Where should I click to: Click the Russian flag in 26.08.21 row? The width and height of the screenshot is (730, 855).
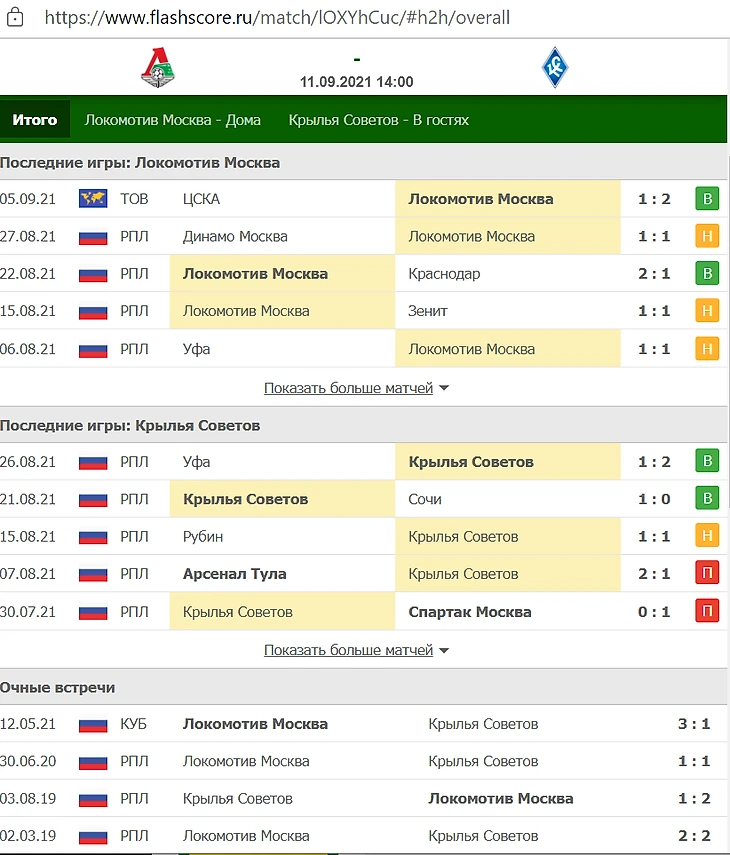[93, 463]
